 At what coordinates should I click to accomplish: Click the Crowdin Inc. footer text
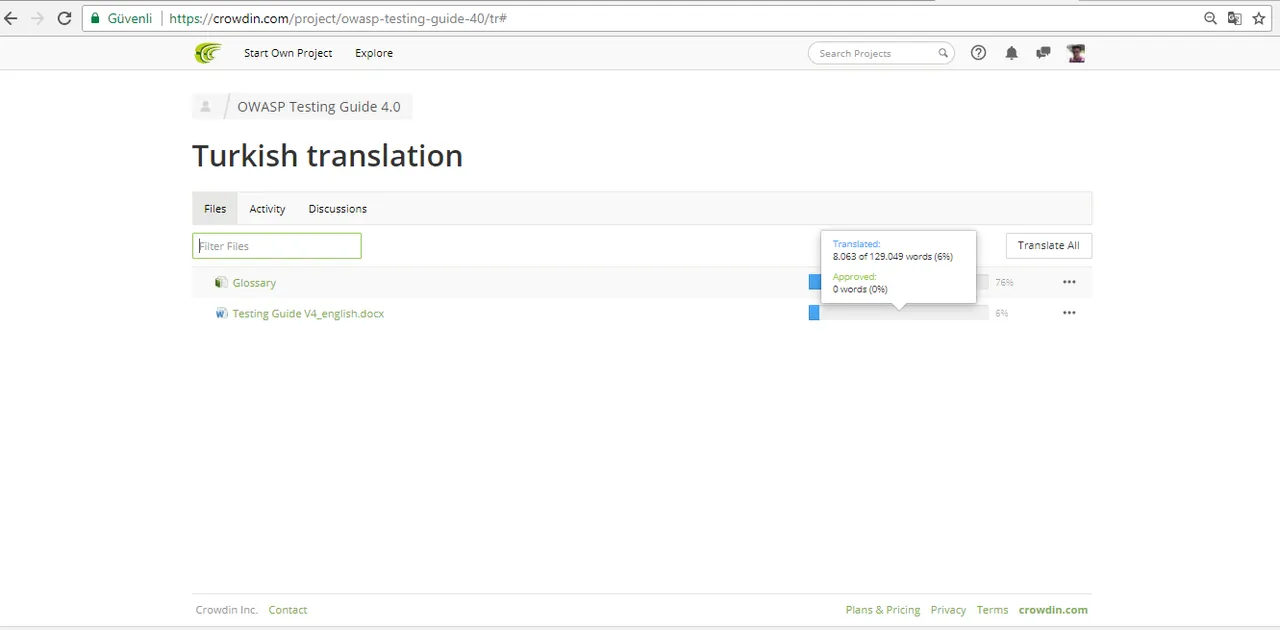[226, 610]
